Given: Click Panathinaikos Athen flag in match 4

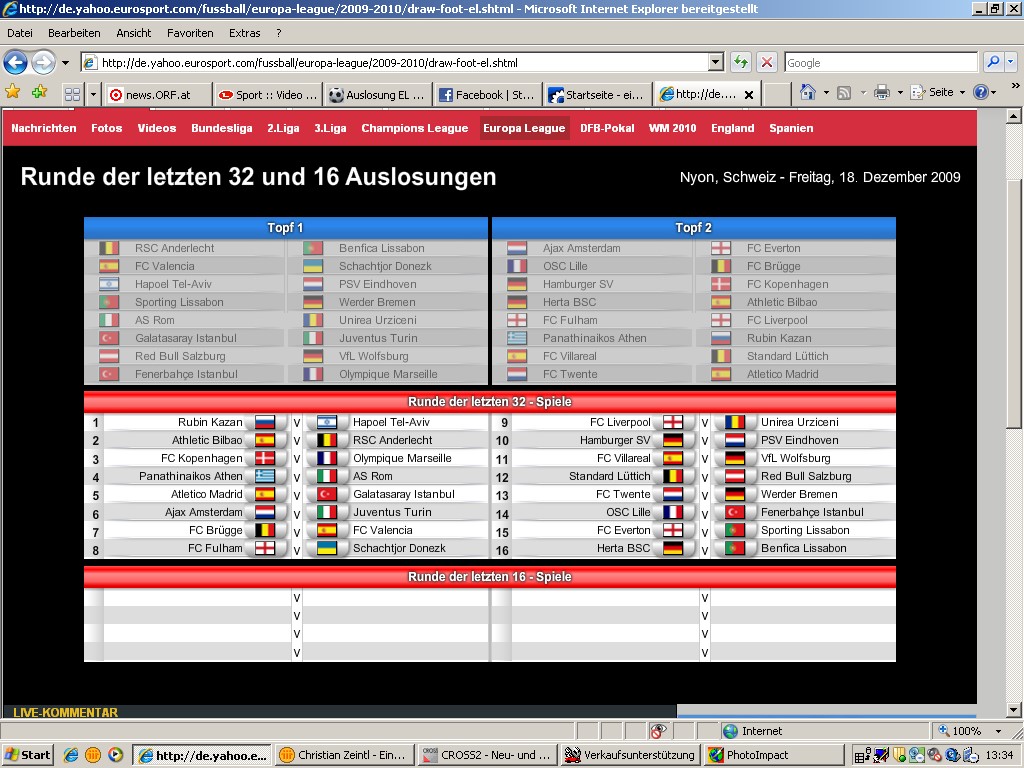Looking at the screenshot, I should point(264,476).
